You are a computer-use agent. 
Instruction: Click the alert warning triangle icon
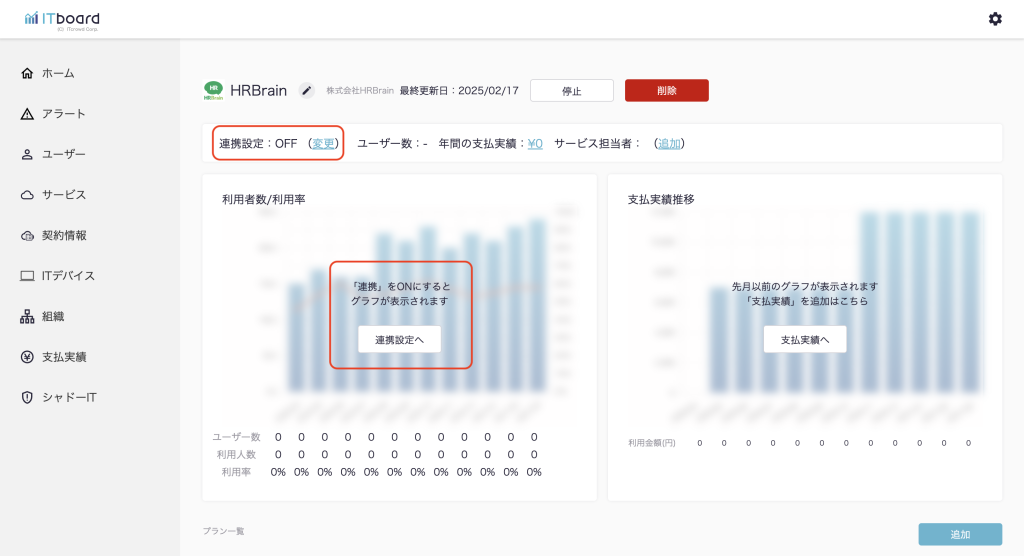point(27,114)
